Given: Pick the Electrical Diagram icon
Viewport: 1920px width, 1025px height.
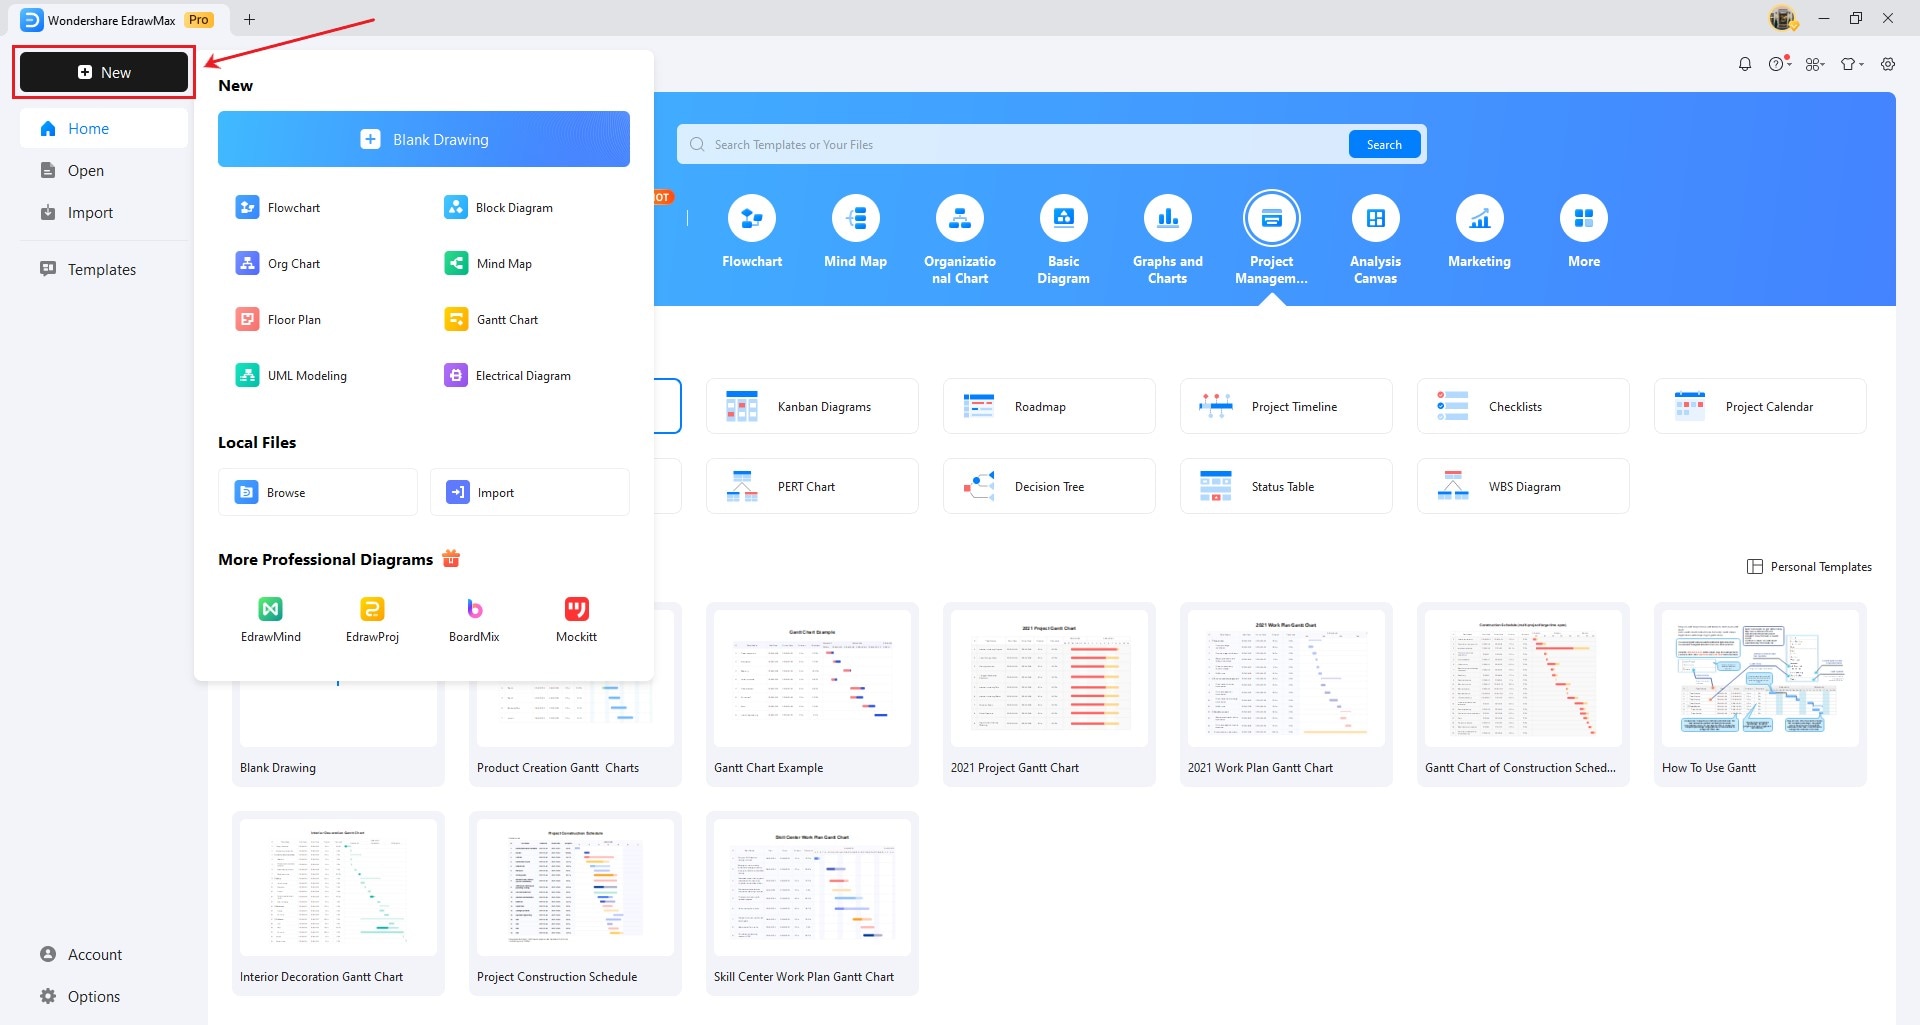Looking at the screenshot, I should (x=455, y=375).
